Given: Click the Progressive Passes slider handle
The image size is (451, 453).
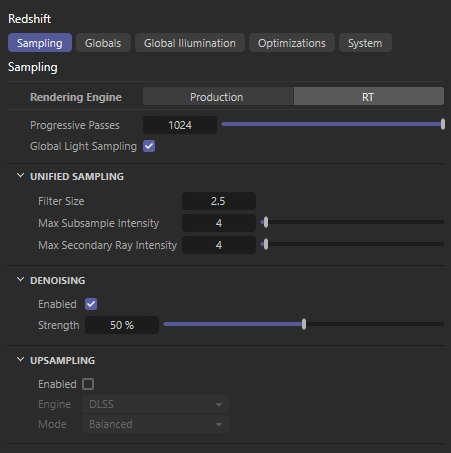Looking at the screenshot, I should pos(443,124).
